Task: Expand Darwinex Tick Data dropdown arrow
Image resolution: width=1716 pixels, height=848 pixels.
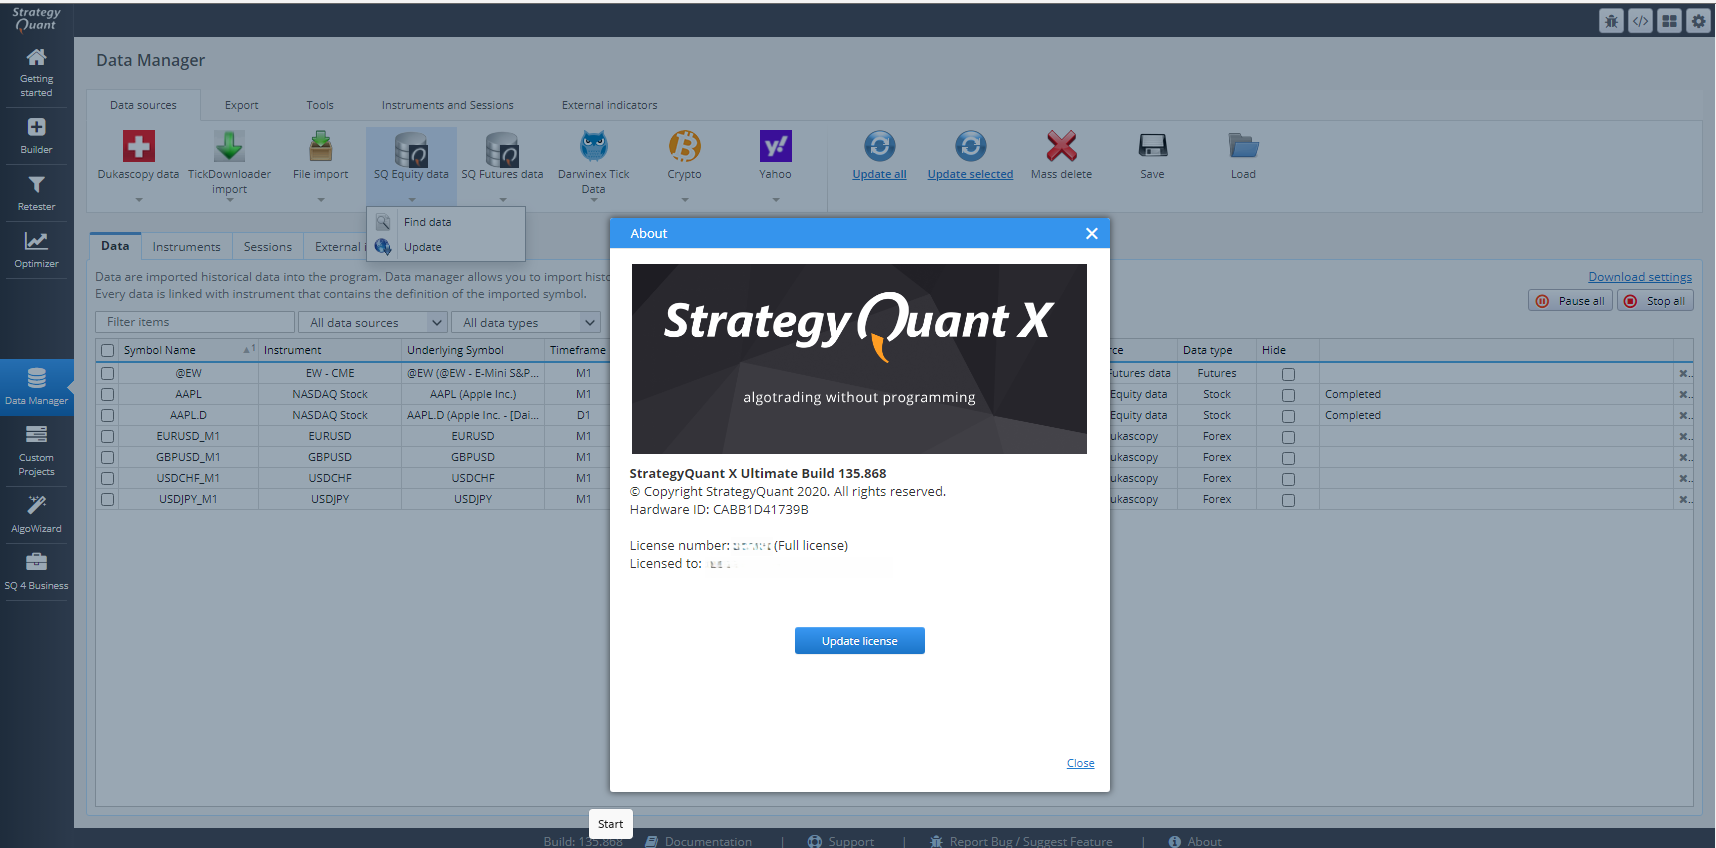Action: [594, 200]
